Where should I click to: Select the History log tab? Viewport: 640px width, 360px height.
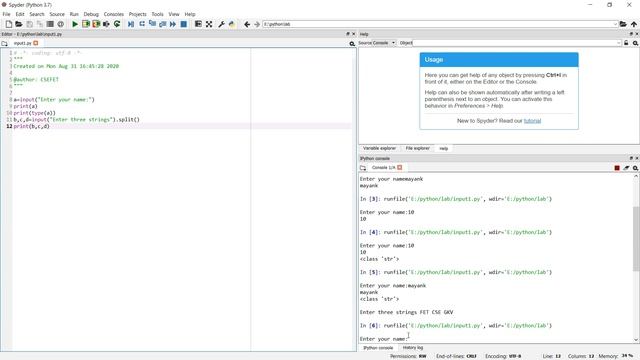(x=413, y=348)
